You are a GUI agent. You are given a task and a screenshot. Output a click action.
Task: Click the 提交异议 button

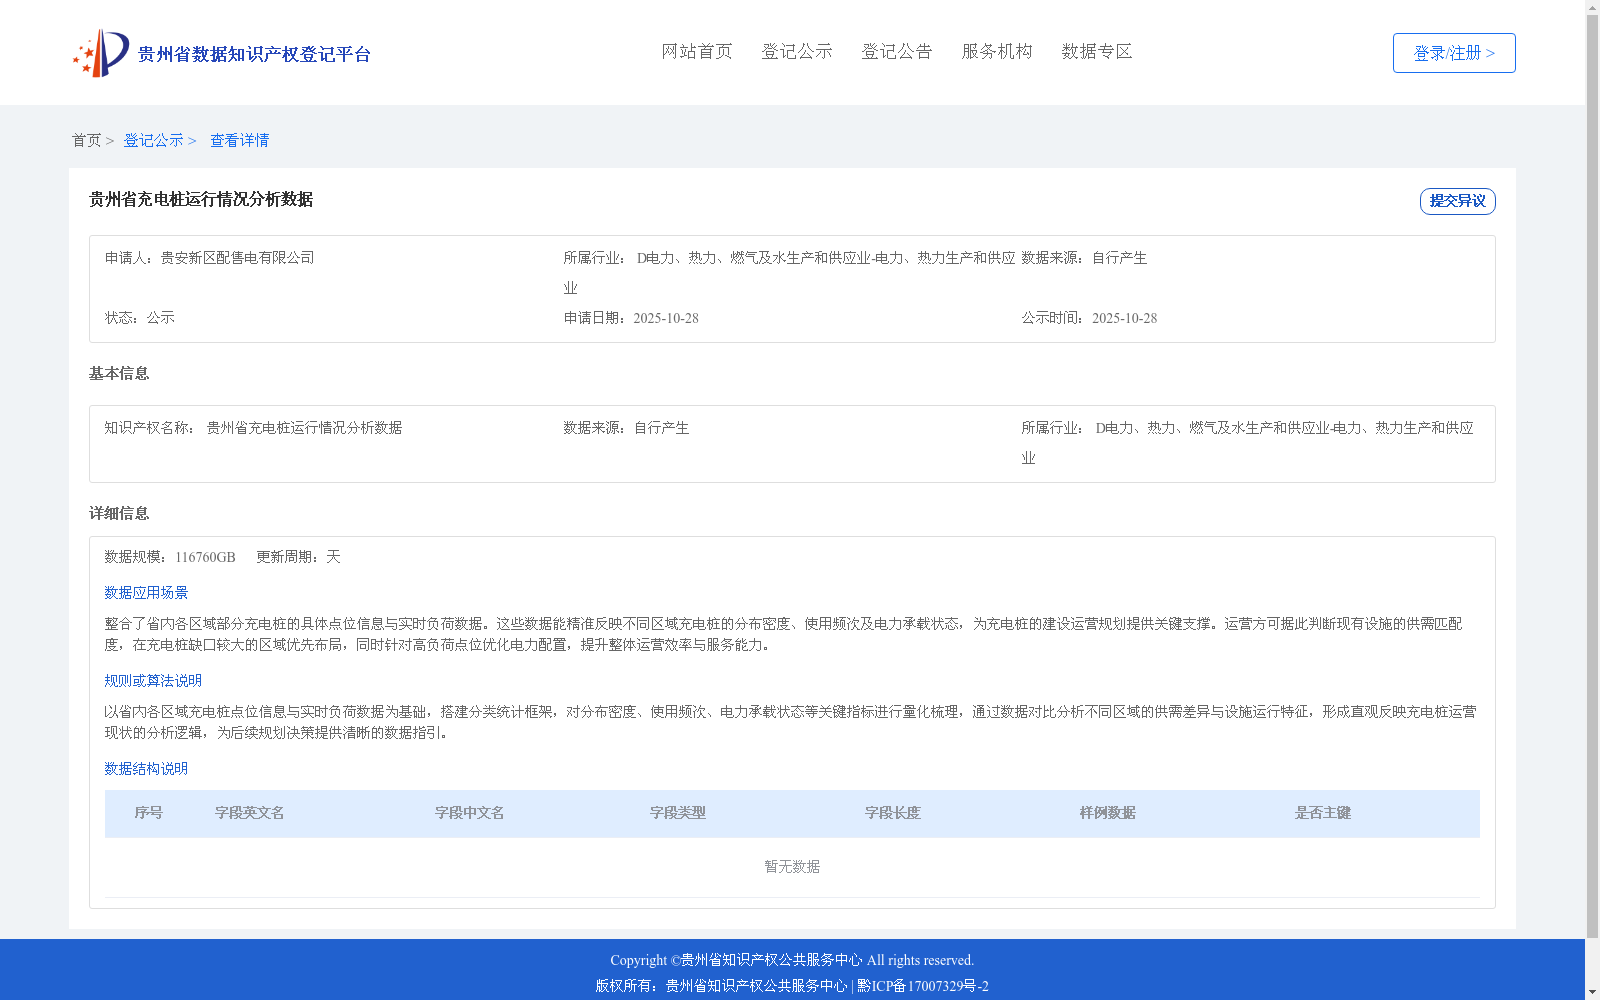point(1456,201)
